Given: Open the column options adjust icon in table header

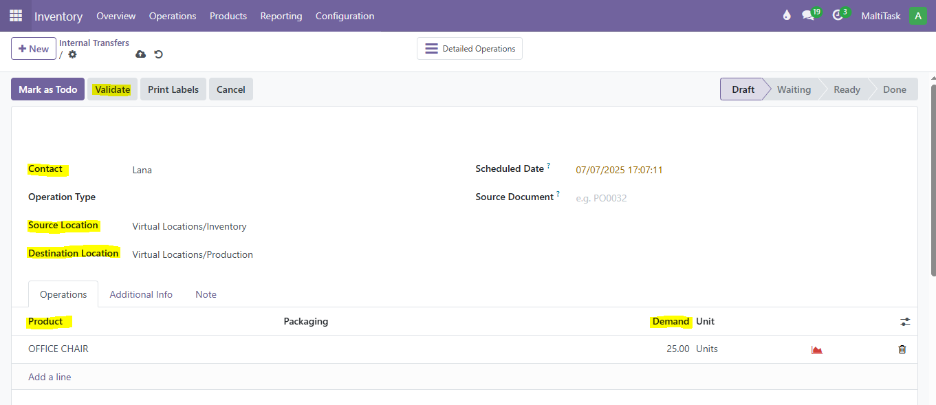Looking at the screenshot, I should pos(904,322).
